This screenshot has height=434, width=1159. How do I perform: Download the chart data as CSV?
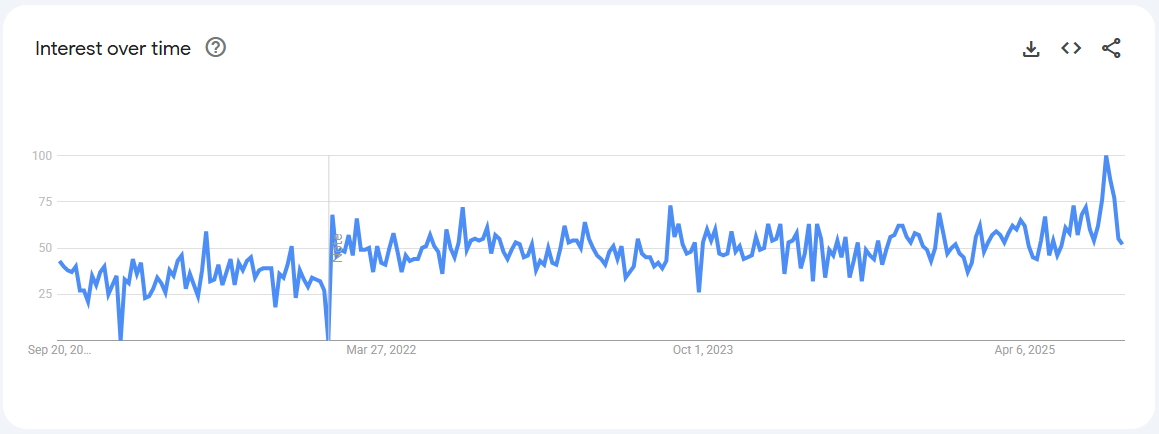point(1031,48)
